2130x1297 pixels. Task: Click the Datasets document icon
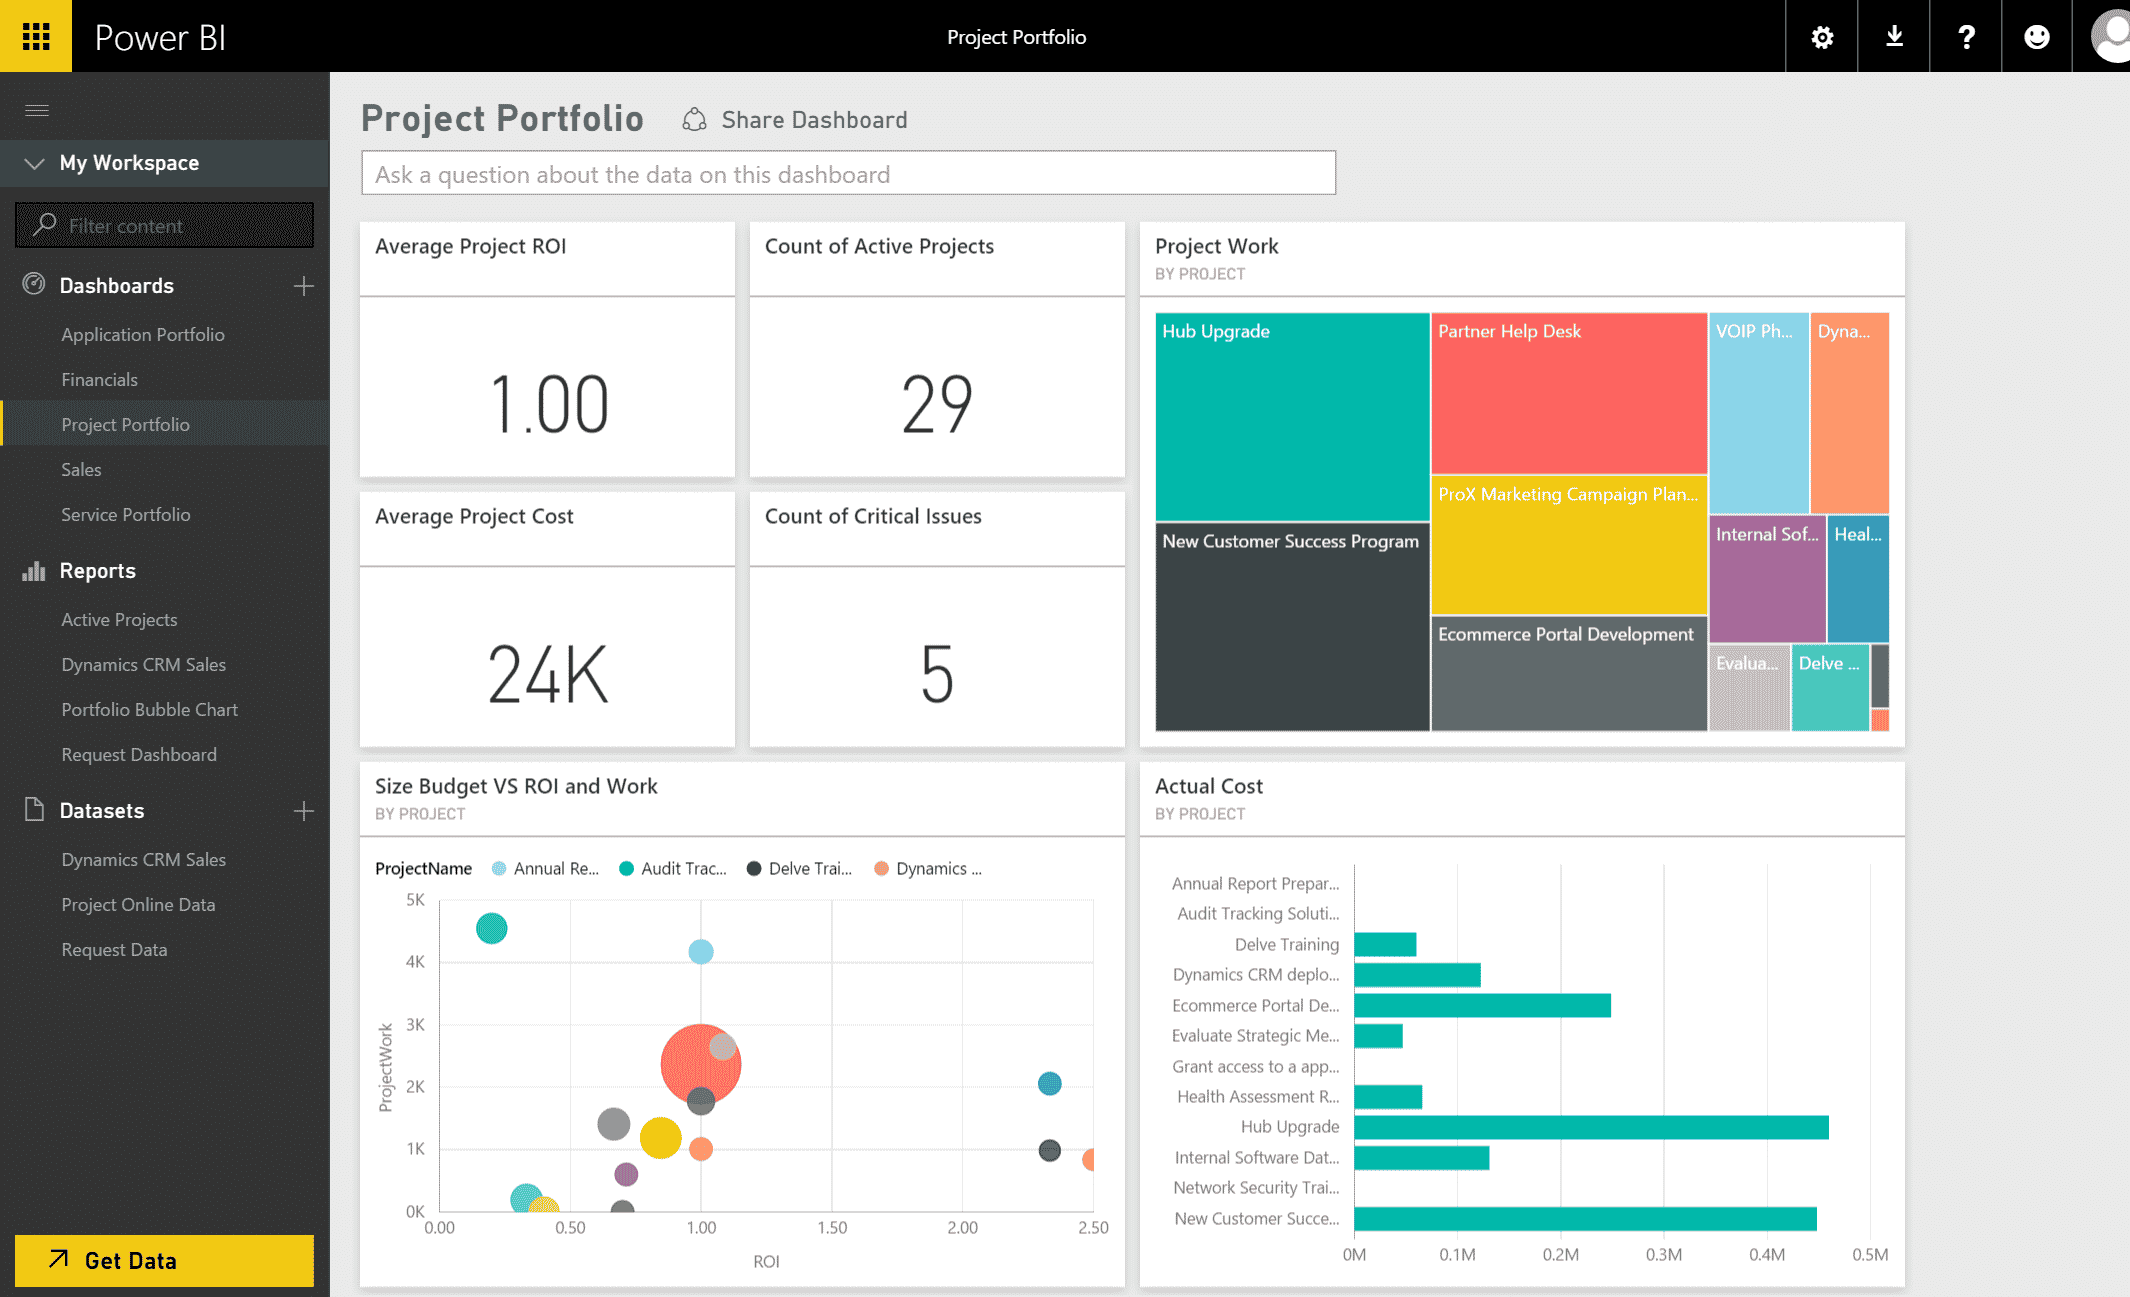coord(34,810)
